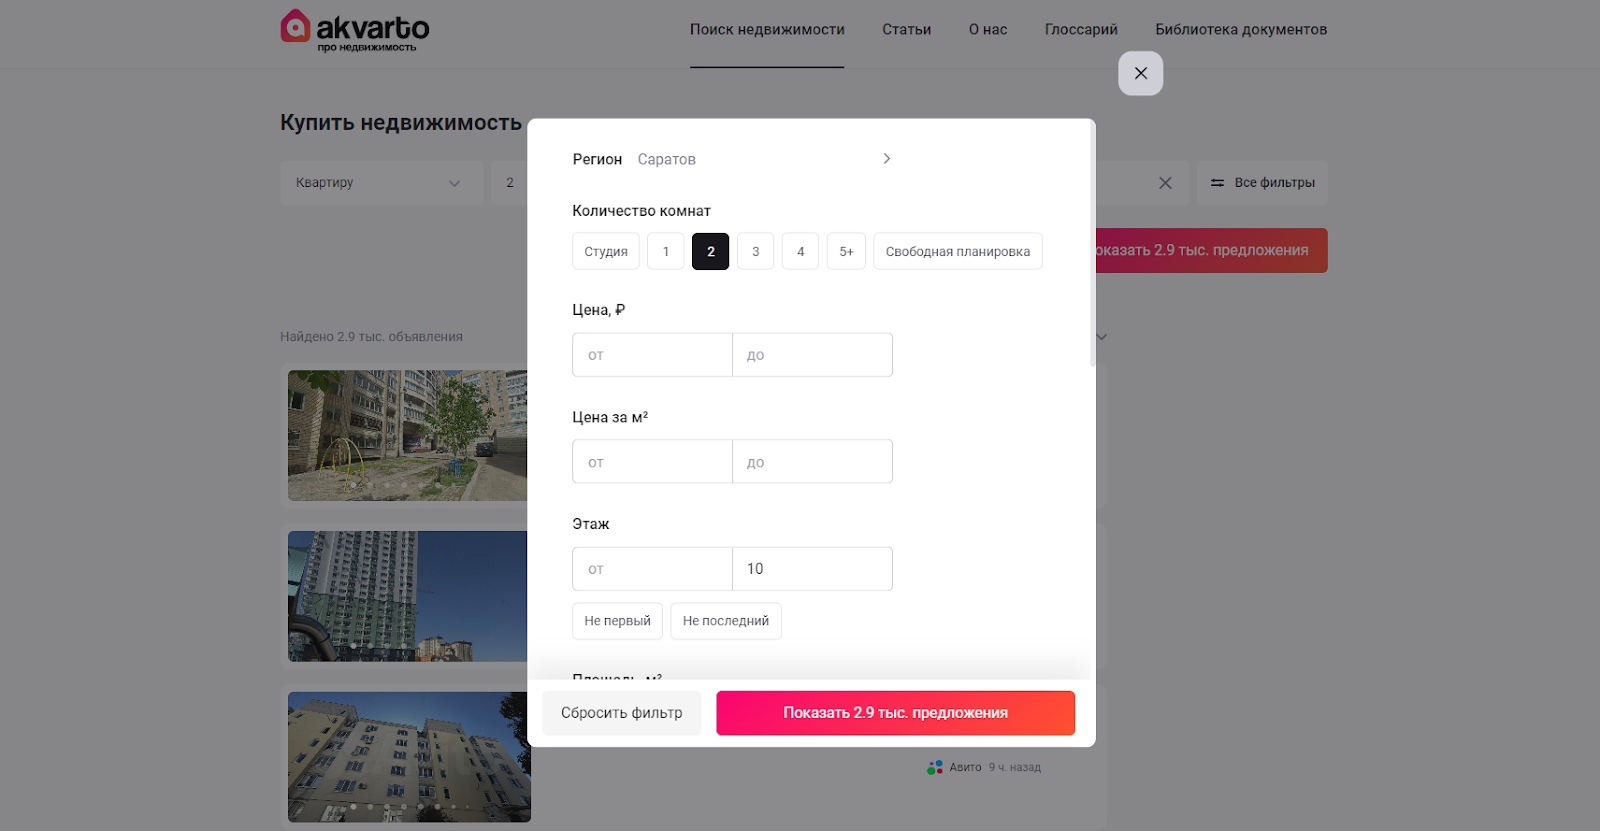This screenshot has height=831, width=1600.
Task: Open Статьи menu item
Action: pyautogui.click(x=907, y=30)
